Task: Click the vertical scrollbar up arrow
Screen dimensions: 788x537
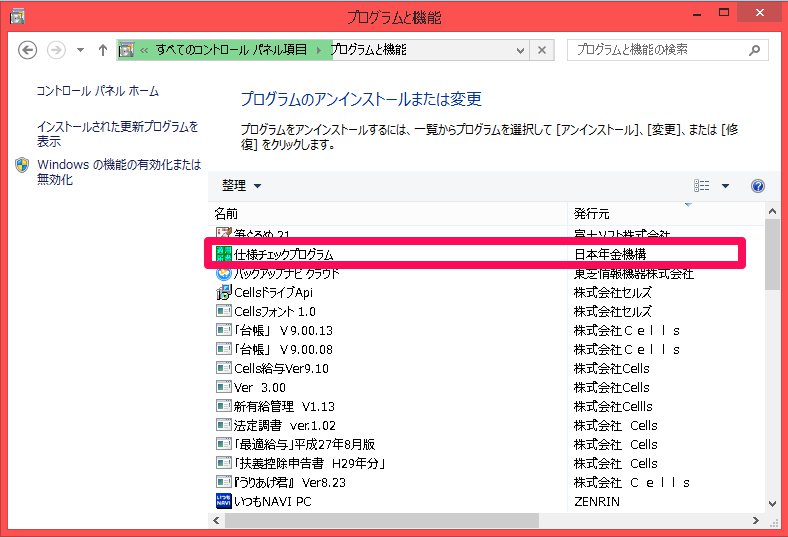Action: (x=772, y=212)
